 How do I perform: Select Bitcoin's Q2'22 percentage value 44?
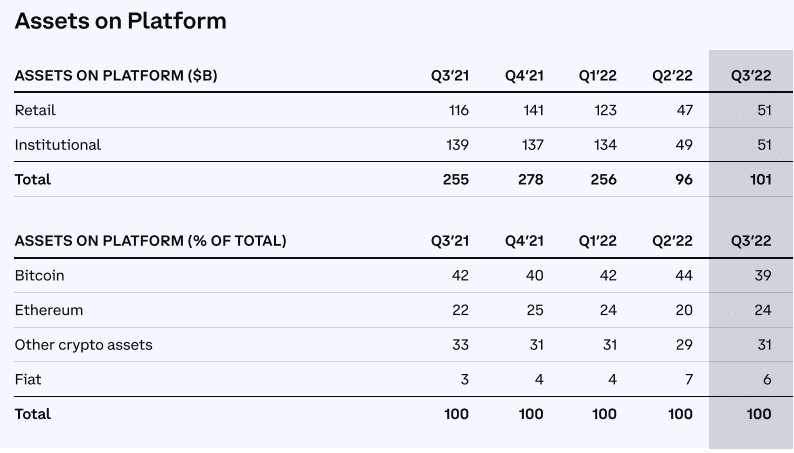pos(684,275)
